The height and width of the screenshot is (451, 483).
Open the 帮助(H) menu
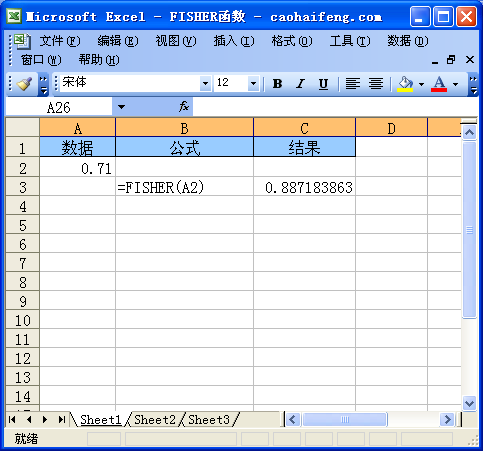tap(99, 60)
